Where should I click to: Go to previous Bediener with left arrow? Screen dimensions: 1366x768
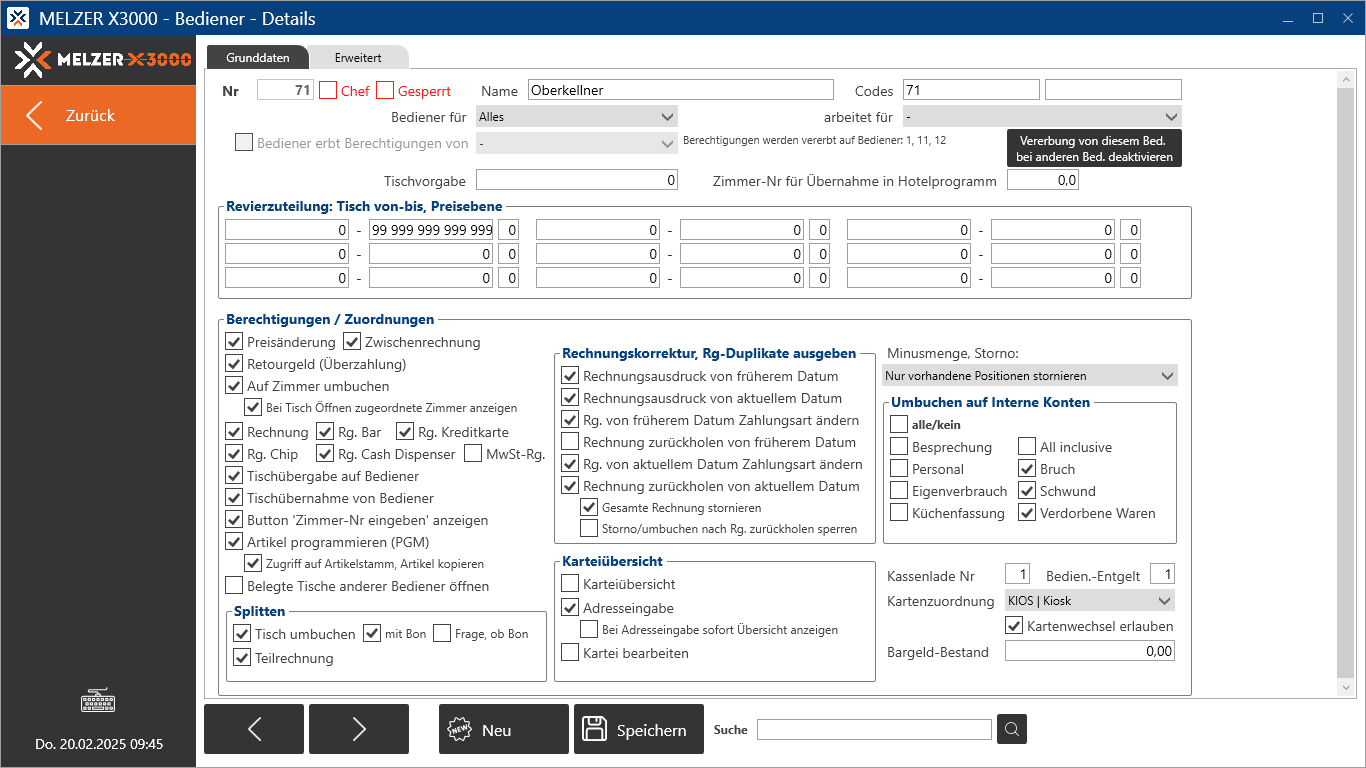click(x=254, y=729)
